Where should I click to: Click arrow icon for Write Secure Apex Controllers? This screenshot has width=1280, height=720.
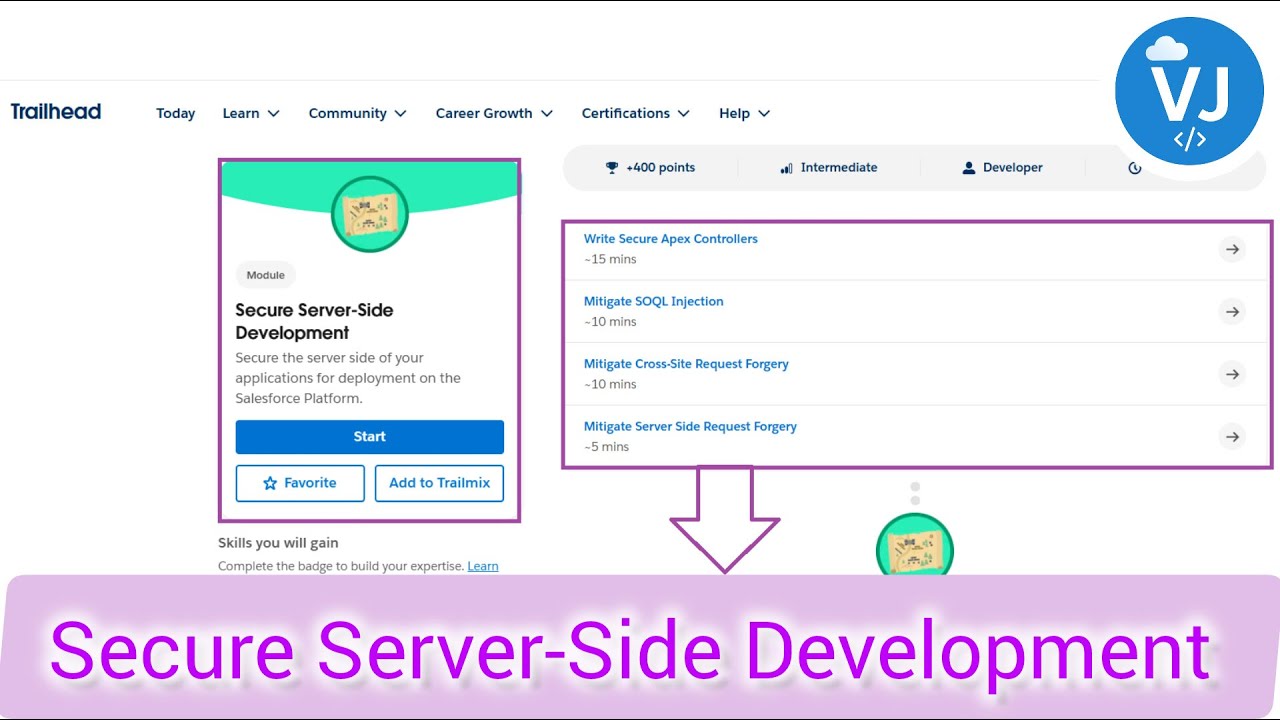point(1233,249)
